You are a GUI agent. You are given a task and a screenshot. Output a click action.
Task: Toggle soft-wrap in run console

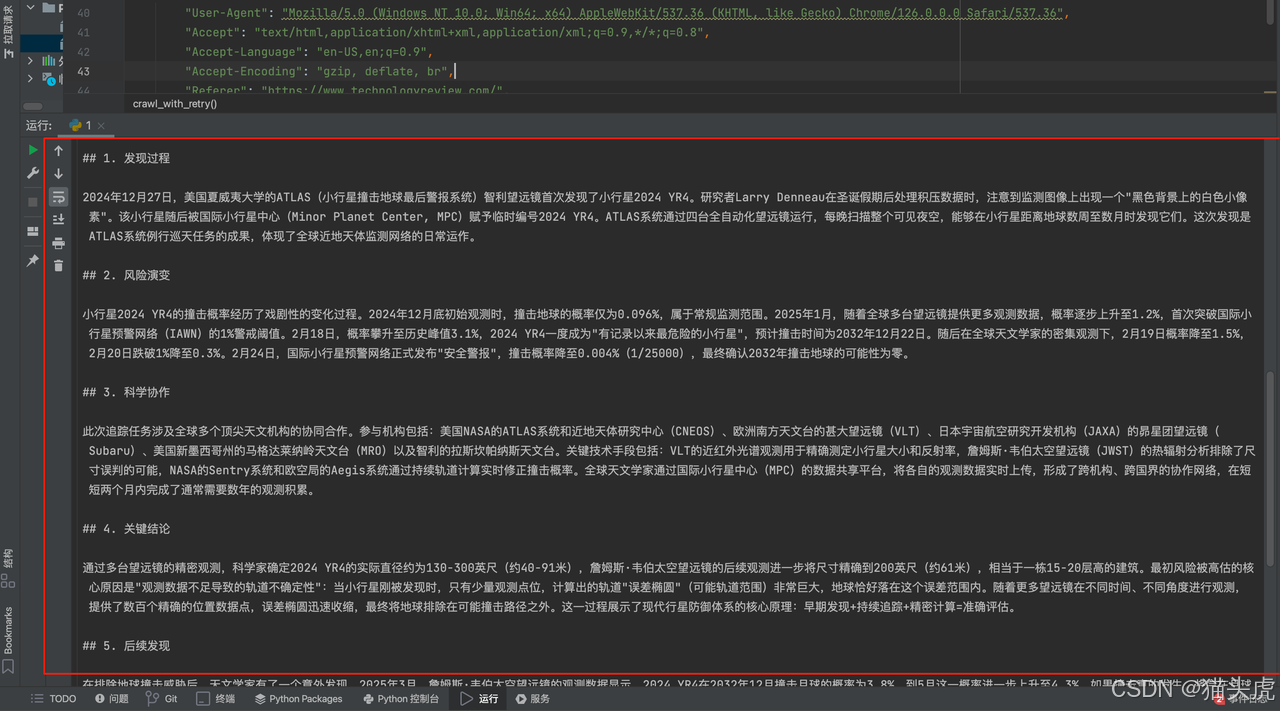pos(59,197)
